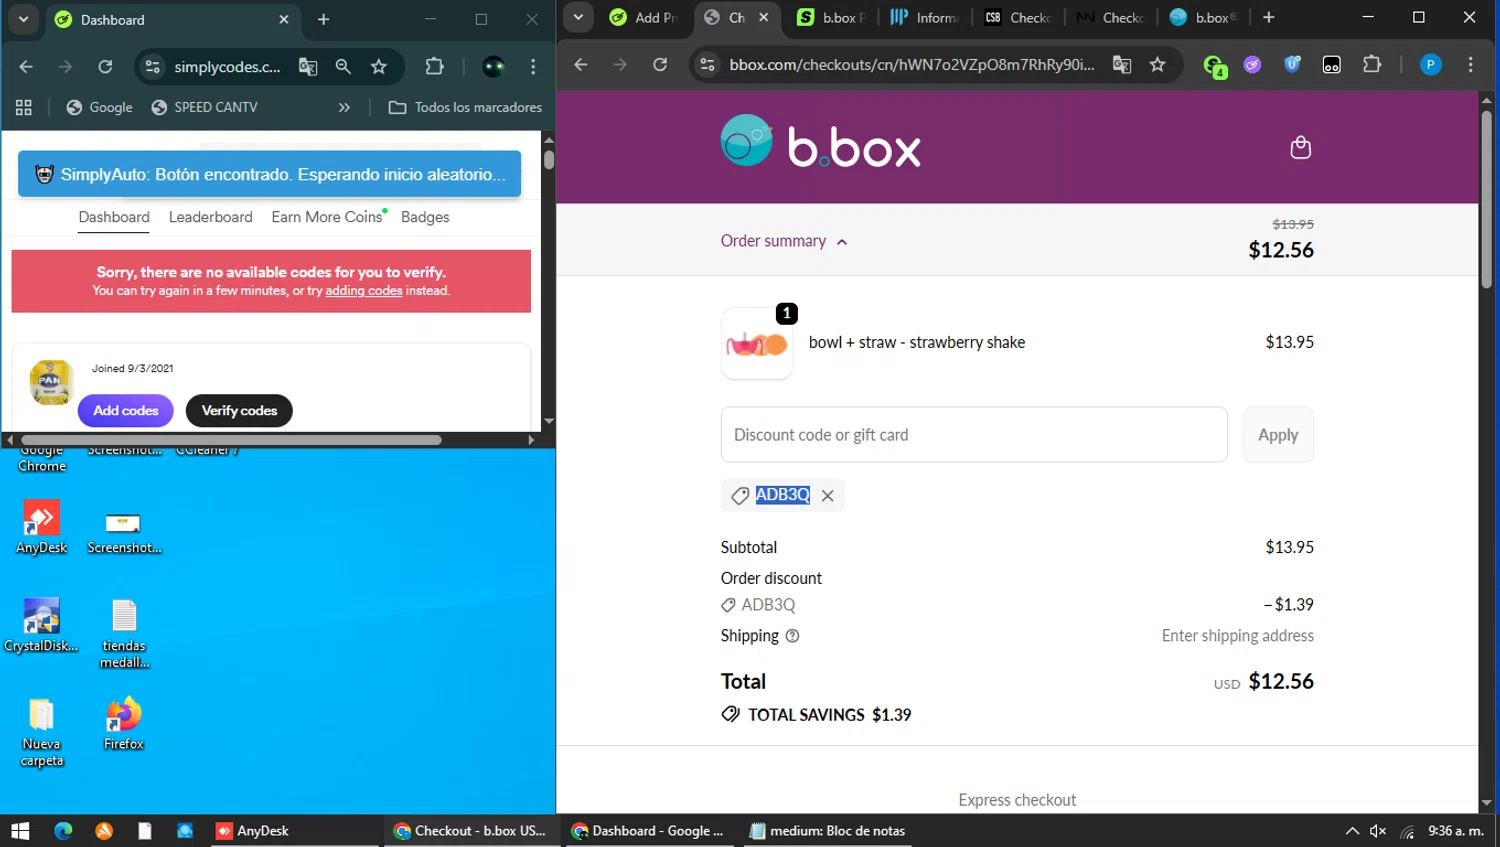The image size is (1500, 847).
Task: Open the SPEED CANTV bookmark
Action: click(x=204, y=107)
